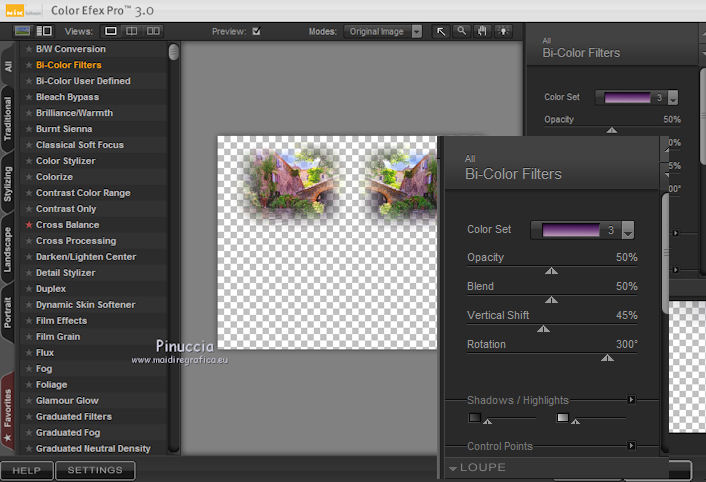
Task: Switch to the Landscape category tab
Action: pyautogui.click(x=8, y=249)
